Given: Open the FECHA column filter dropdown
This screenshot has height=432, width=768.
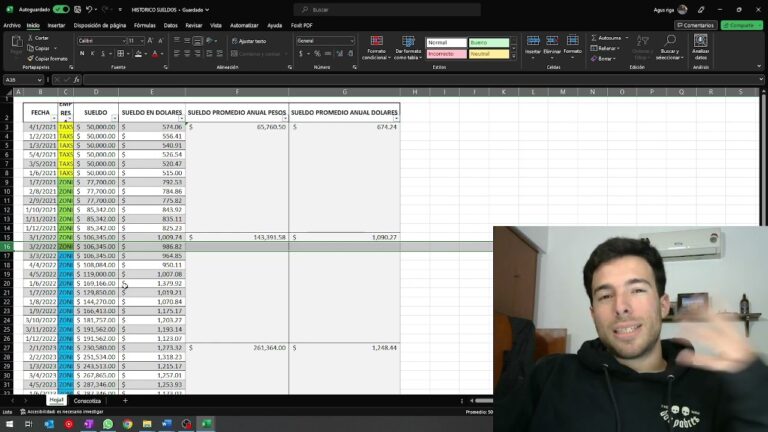Looking at the screenshot, I should [x=53, y=118].
